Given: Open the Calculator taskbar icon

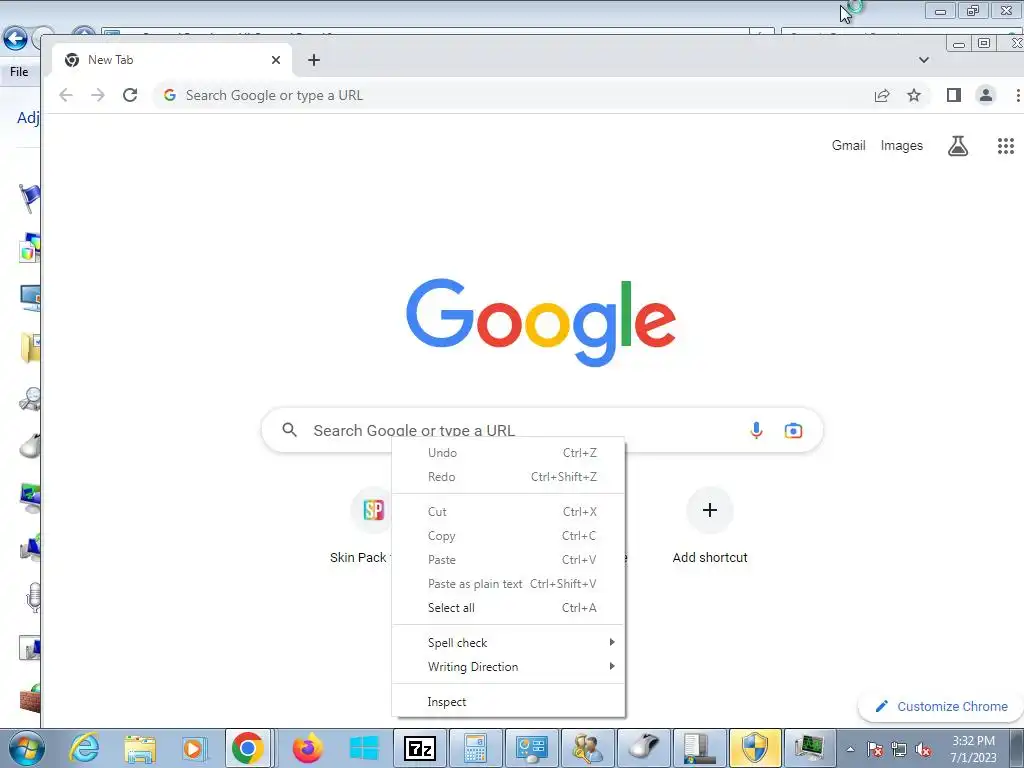Looking at the screenshot, I should coord(475,748).
